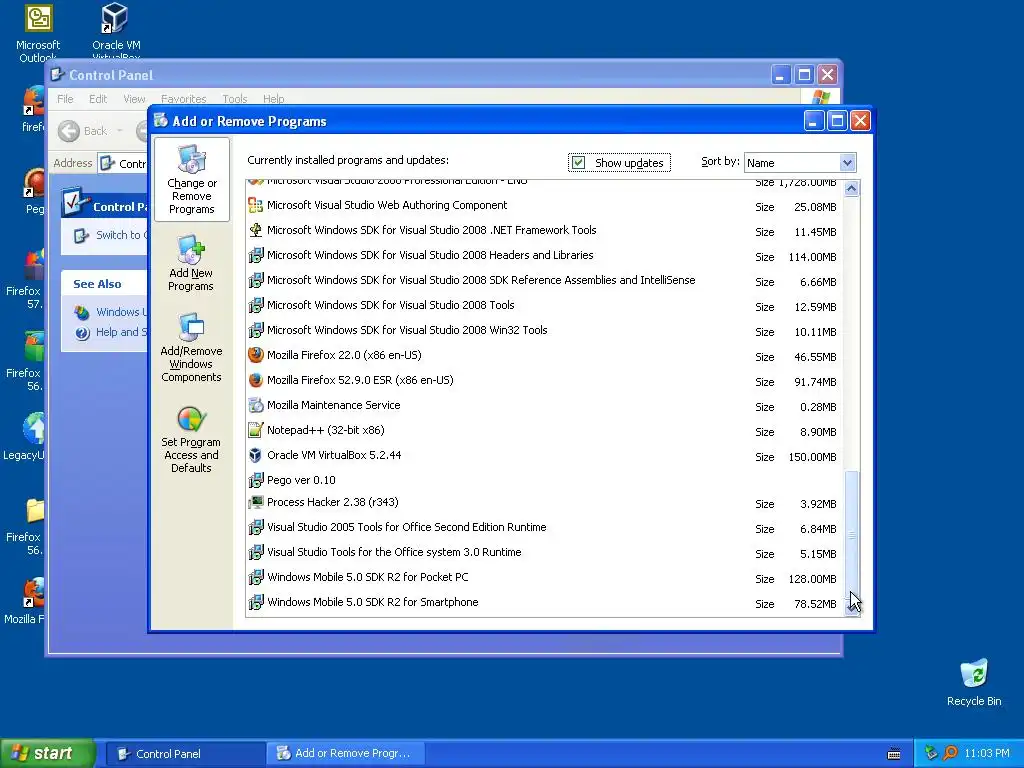Click Mozilla Firefox 52.9.0 ESR icon
The width and height of the screenshot is (1024, 768).
coord(255,380)
